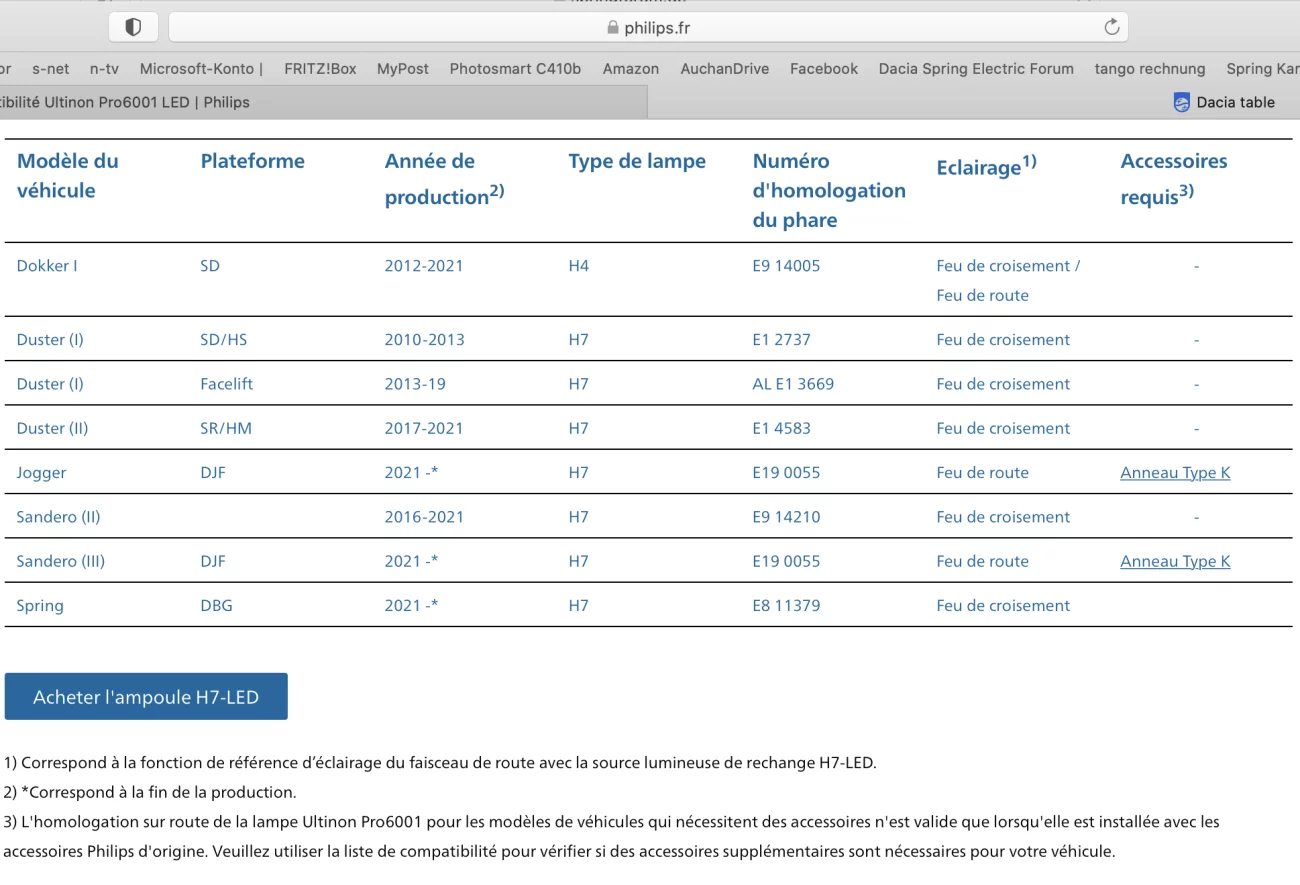Viewport: 1300px width, 885px height.
Task: Click the 2013-19 production year cell
Action: tap(415, 384)
